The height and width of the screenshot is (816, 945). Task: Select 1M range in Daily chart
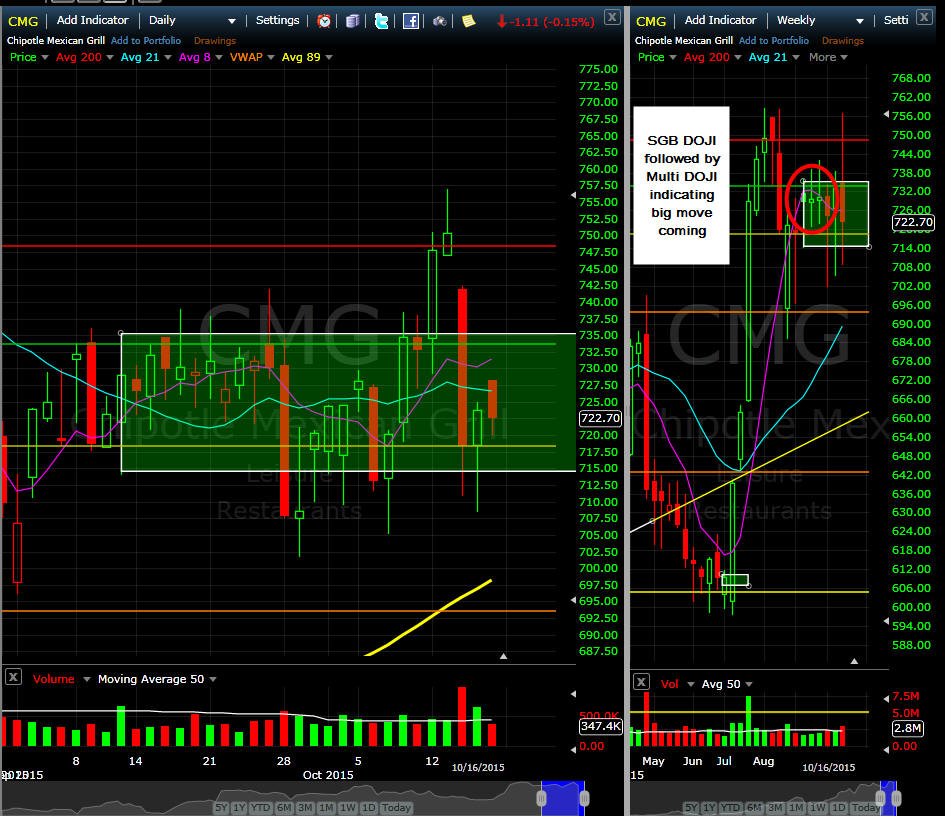326,808
